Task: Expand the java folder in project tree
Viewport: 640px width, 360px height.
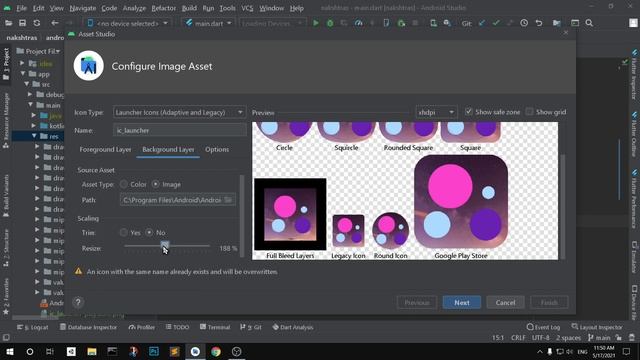Action: [x=34, y=116]
